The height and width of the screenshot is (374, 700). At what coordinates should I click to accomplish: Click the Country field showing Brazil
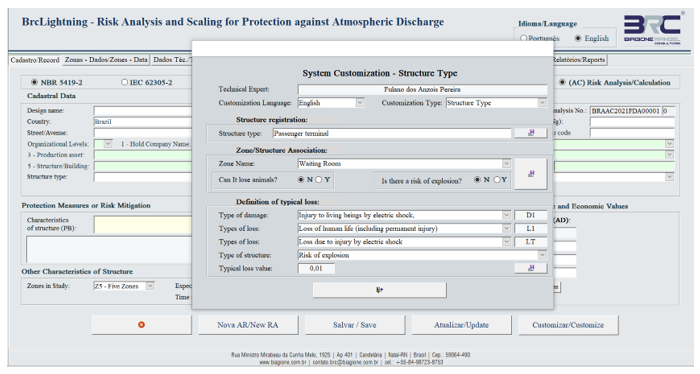click(x=143, y=121)
